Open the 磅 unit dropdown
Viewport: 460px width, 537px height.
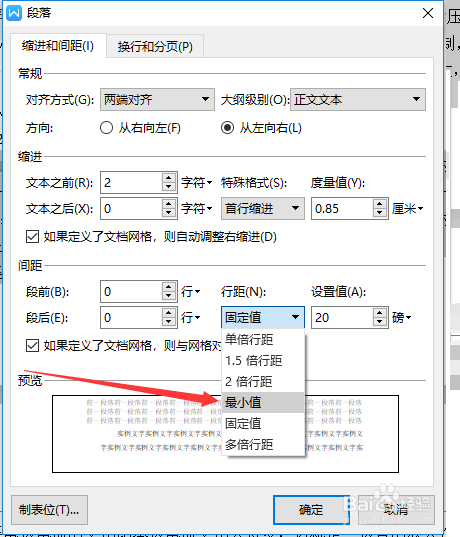401,317
